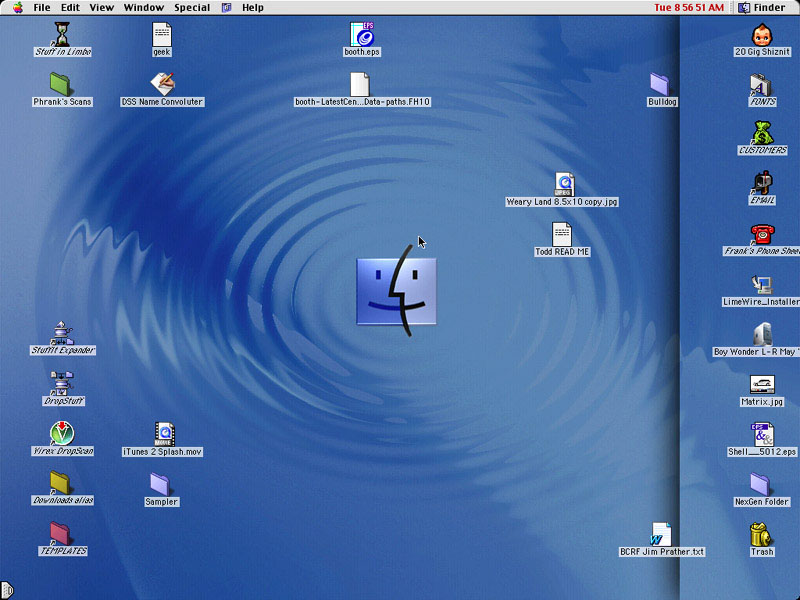Select the FONTS alias icon
The height and width of the screenshot is (600, 800).
[x=761, y=85]
